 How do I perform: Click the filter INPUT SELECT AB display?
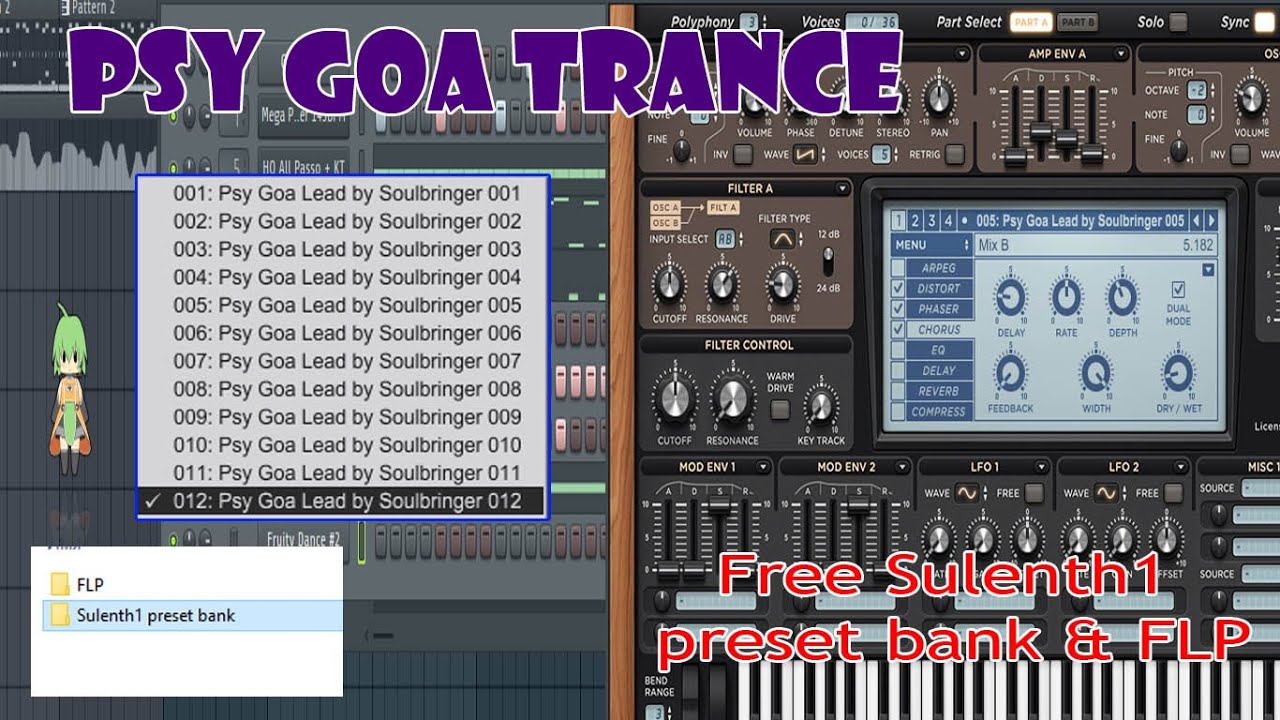pyautogui.click(x=724, y=239)
